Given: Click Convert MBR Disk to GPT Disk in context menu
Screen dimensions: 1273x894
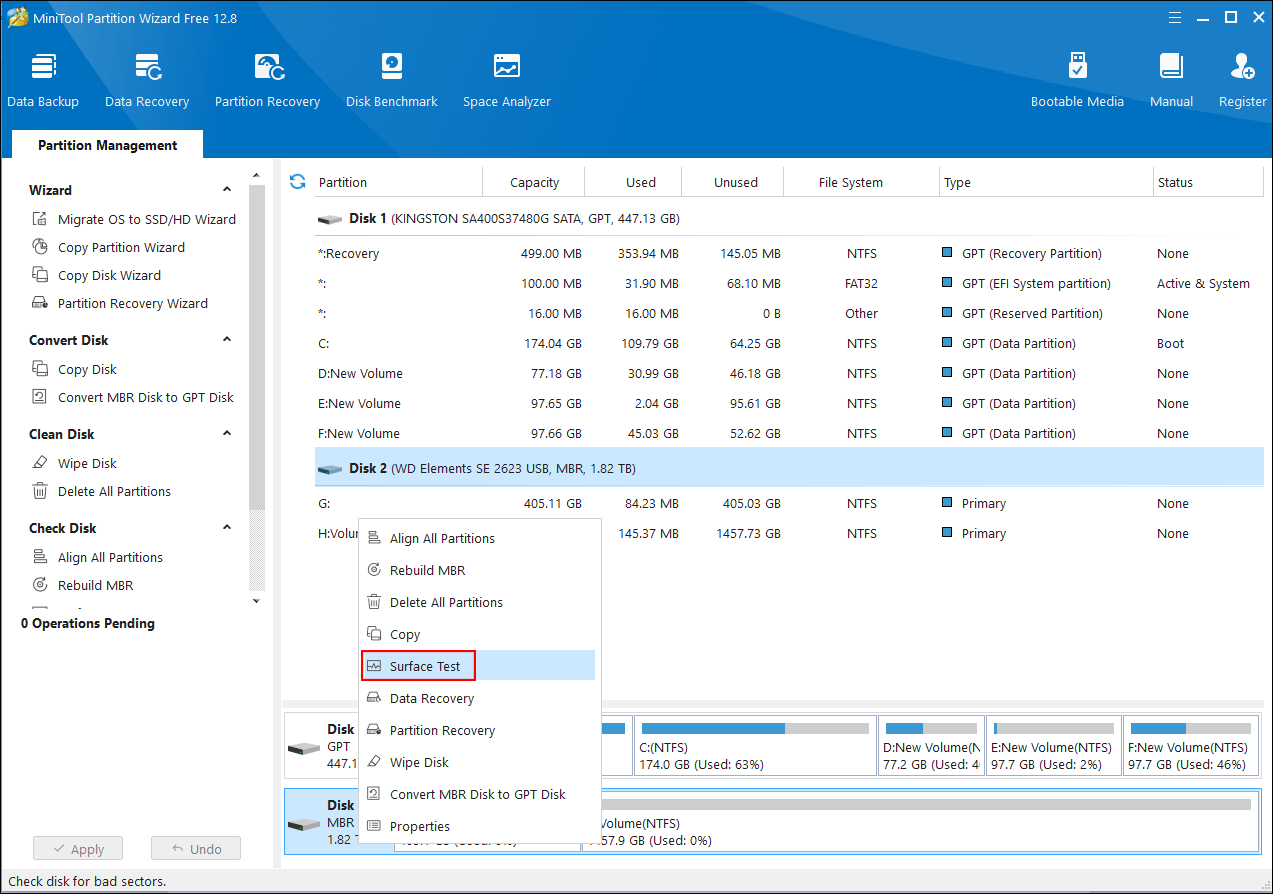Looking at the screenshot, I should (x=478, y=794).
